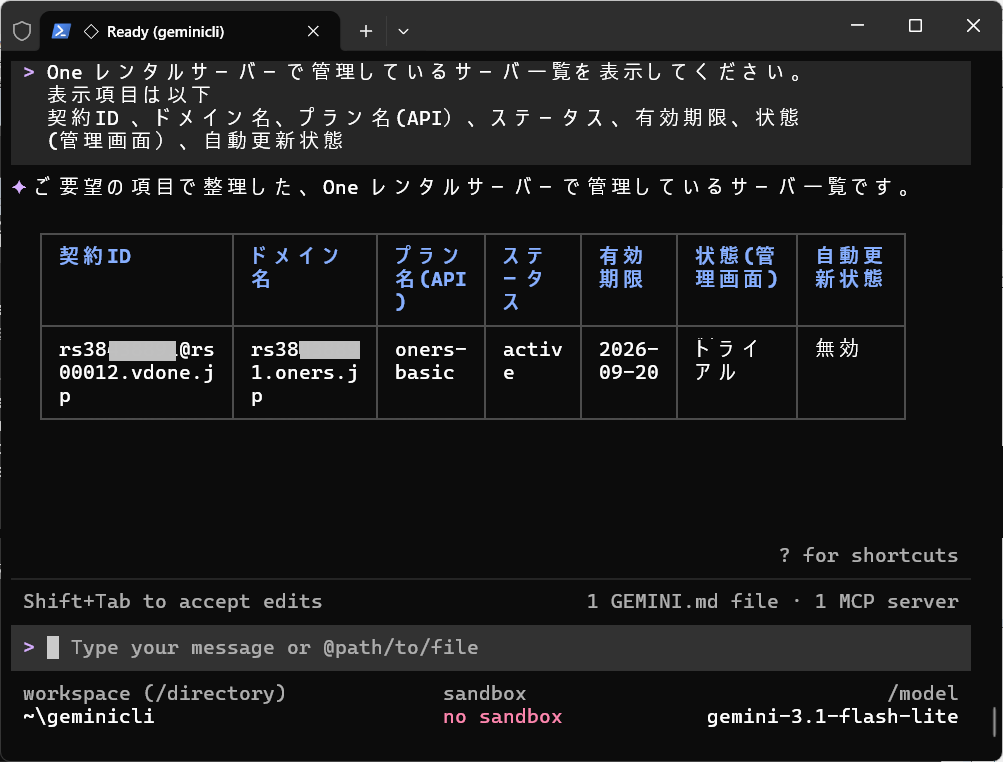
Task: Focus the 'Type your message' input field
Action: pos(491,647)
